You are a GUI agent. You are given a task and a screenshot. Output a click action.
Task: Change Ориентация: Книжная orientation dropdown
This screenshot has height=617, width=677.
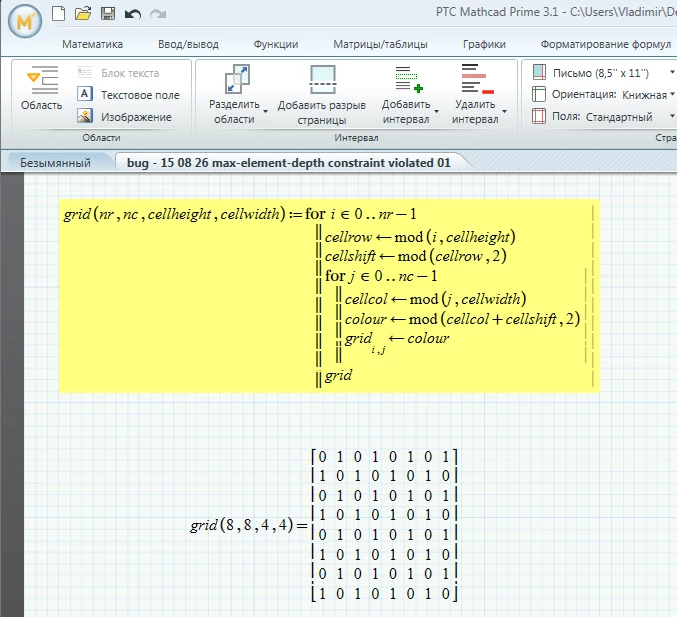pyautogui.click(x=603, y=95)
